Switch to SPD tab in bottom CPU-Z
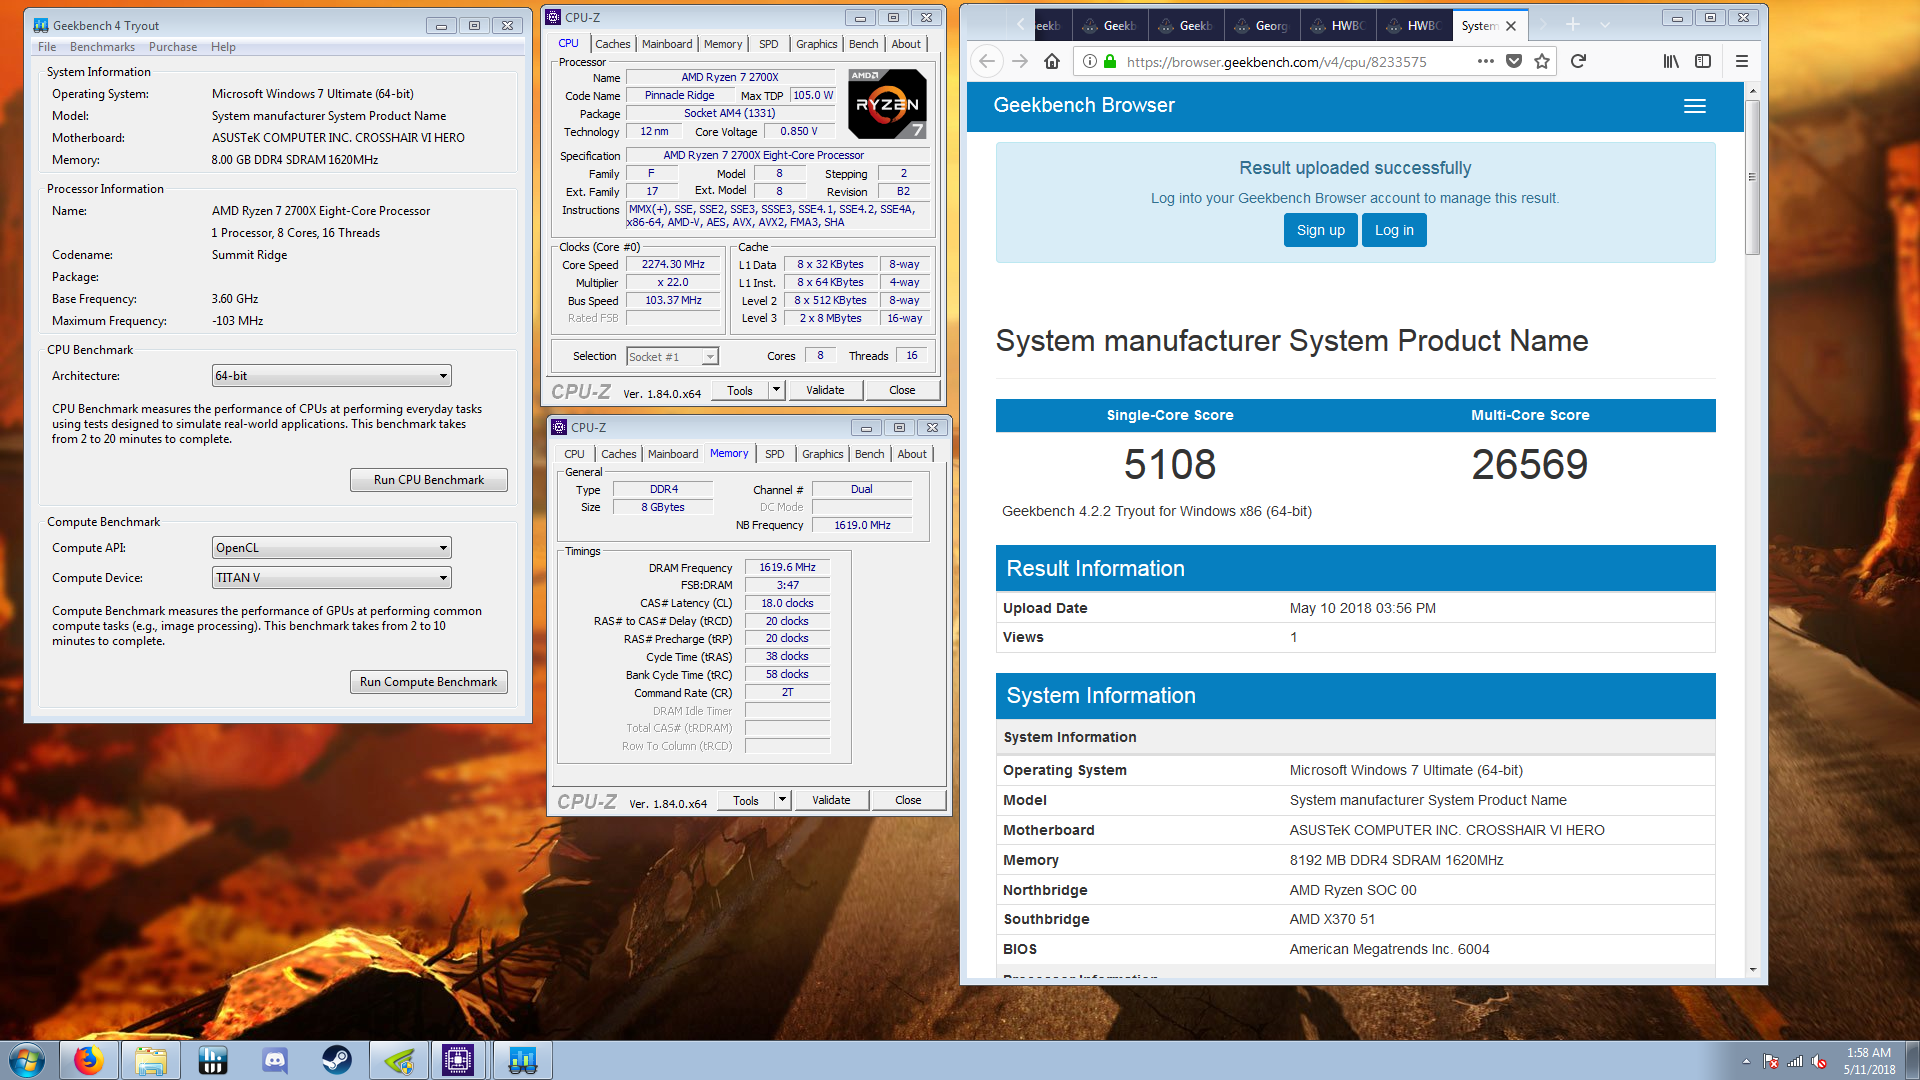This screenshot has height=1080, width=1920. coord(775,454)
